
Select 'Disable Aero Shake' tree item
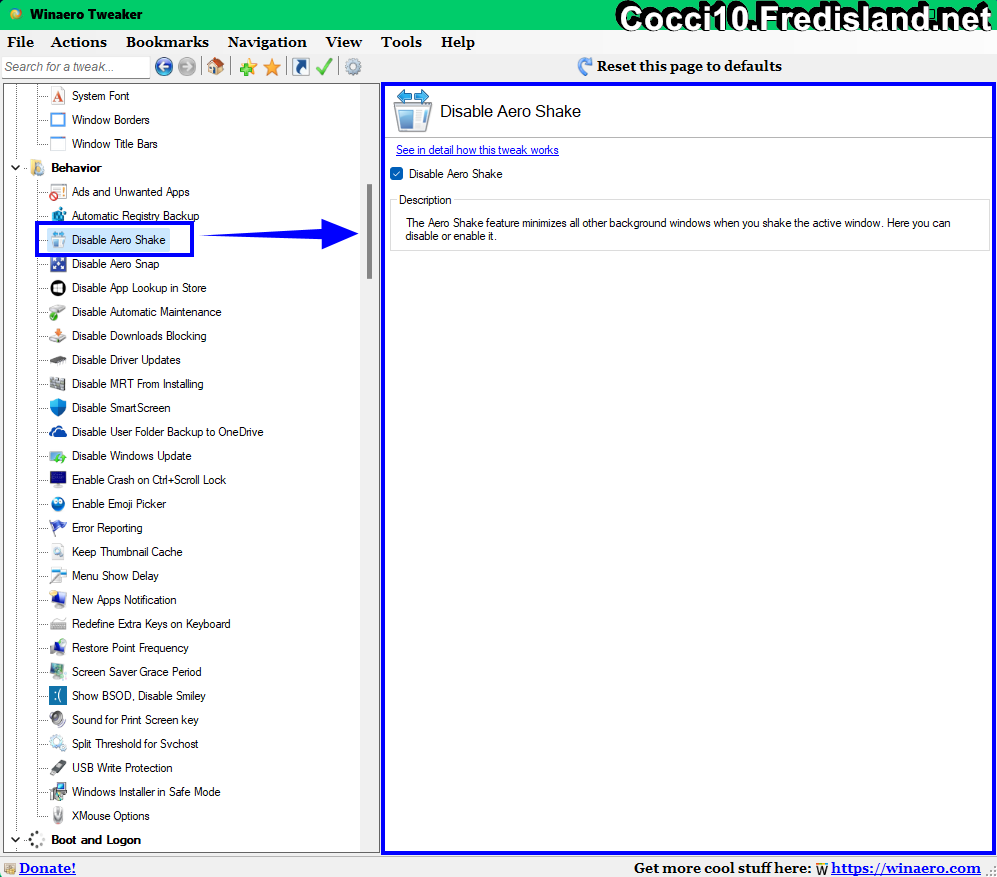pyautogui.click(x=118, y=240)
